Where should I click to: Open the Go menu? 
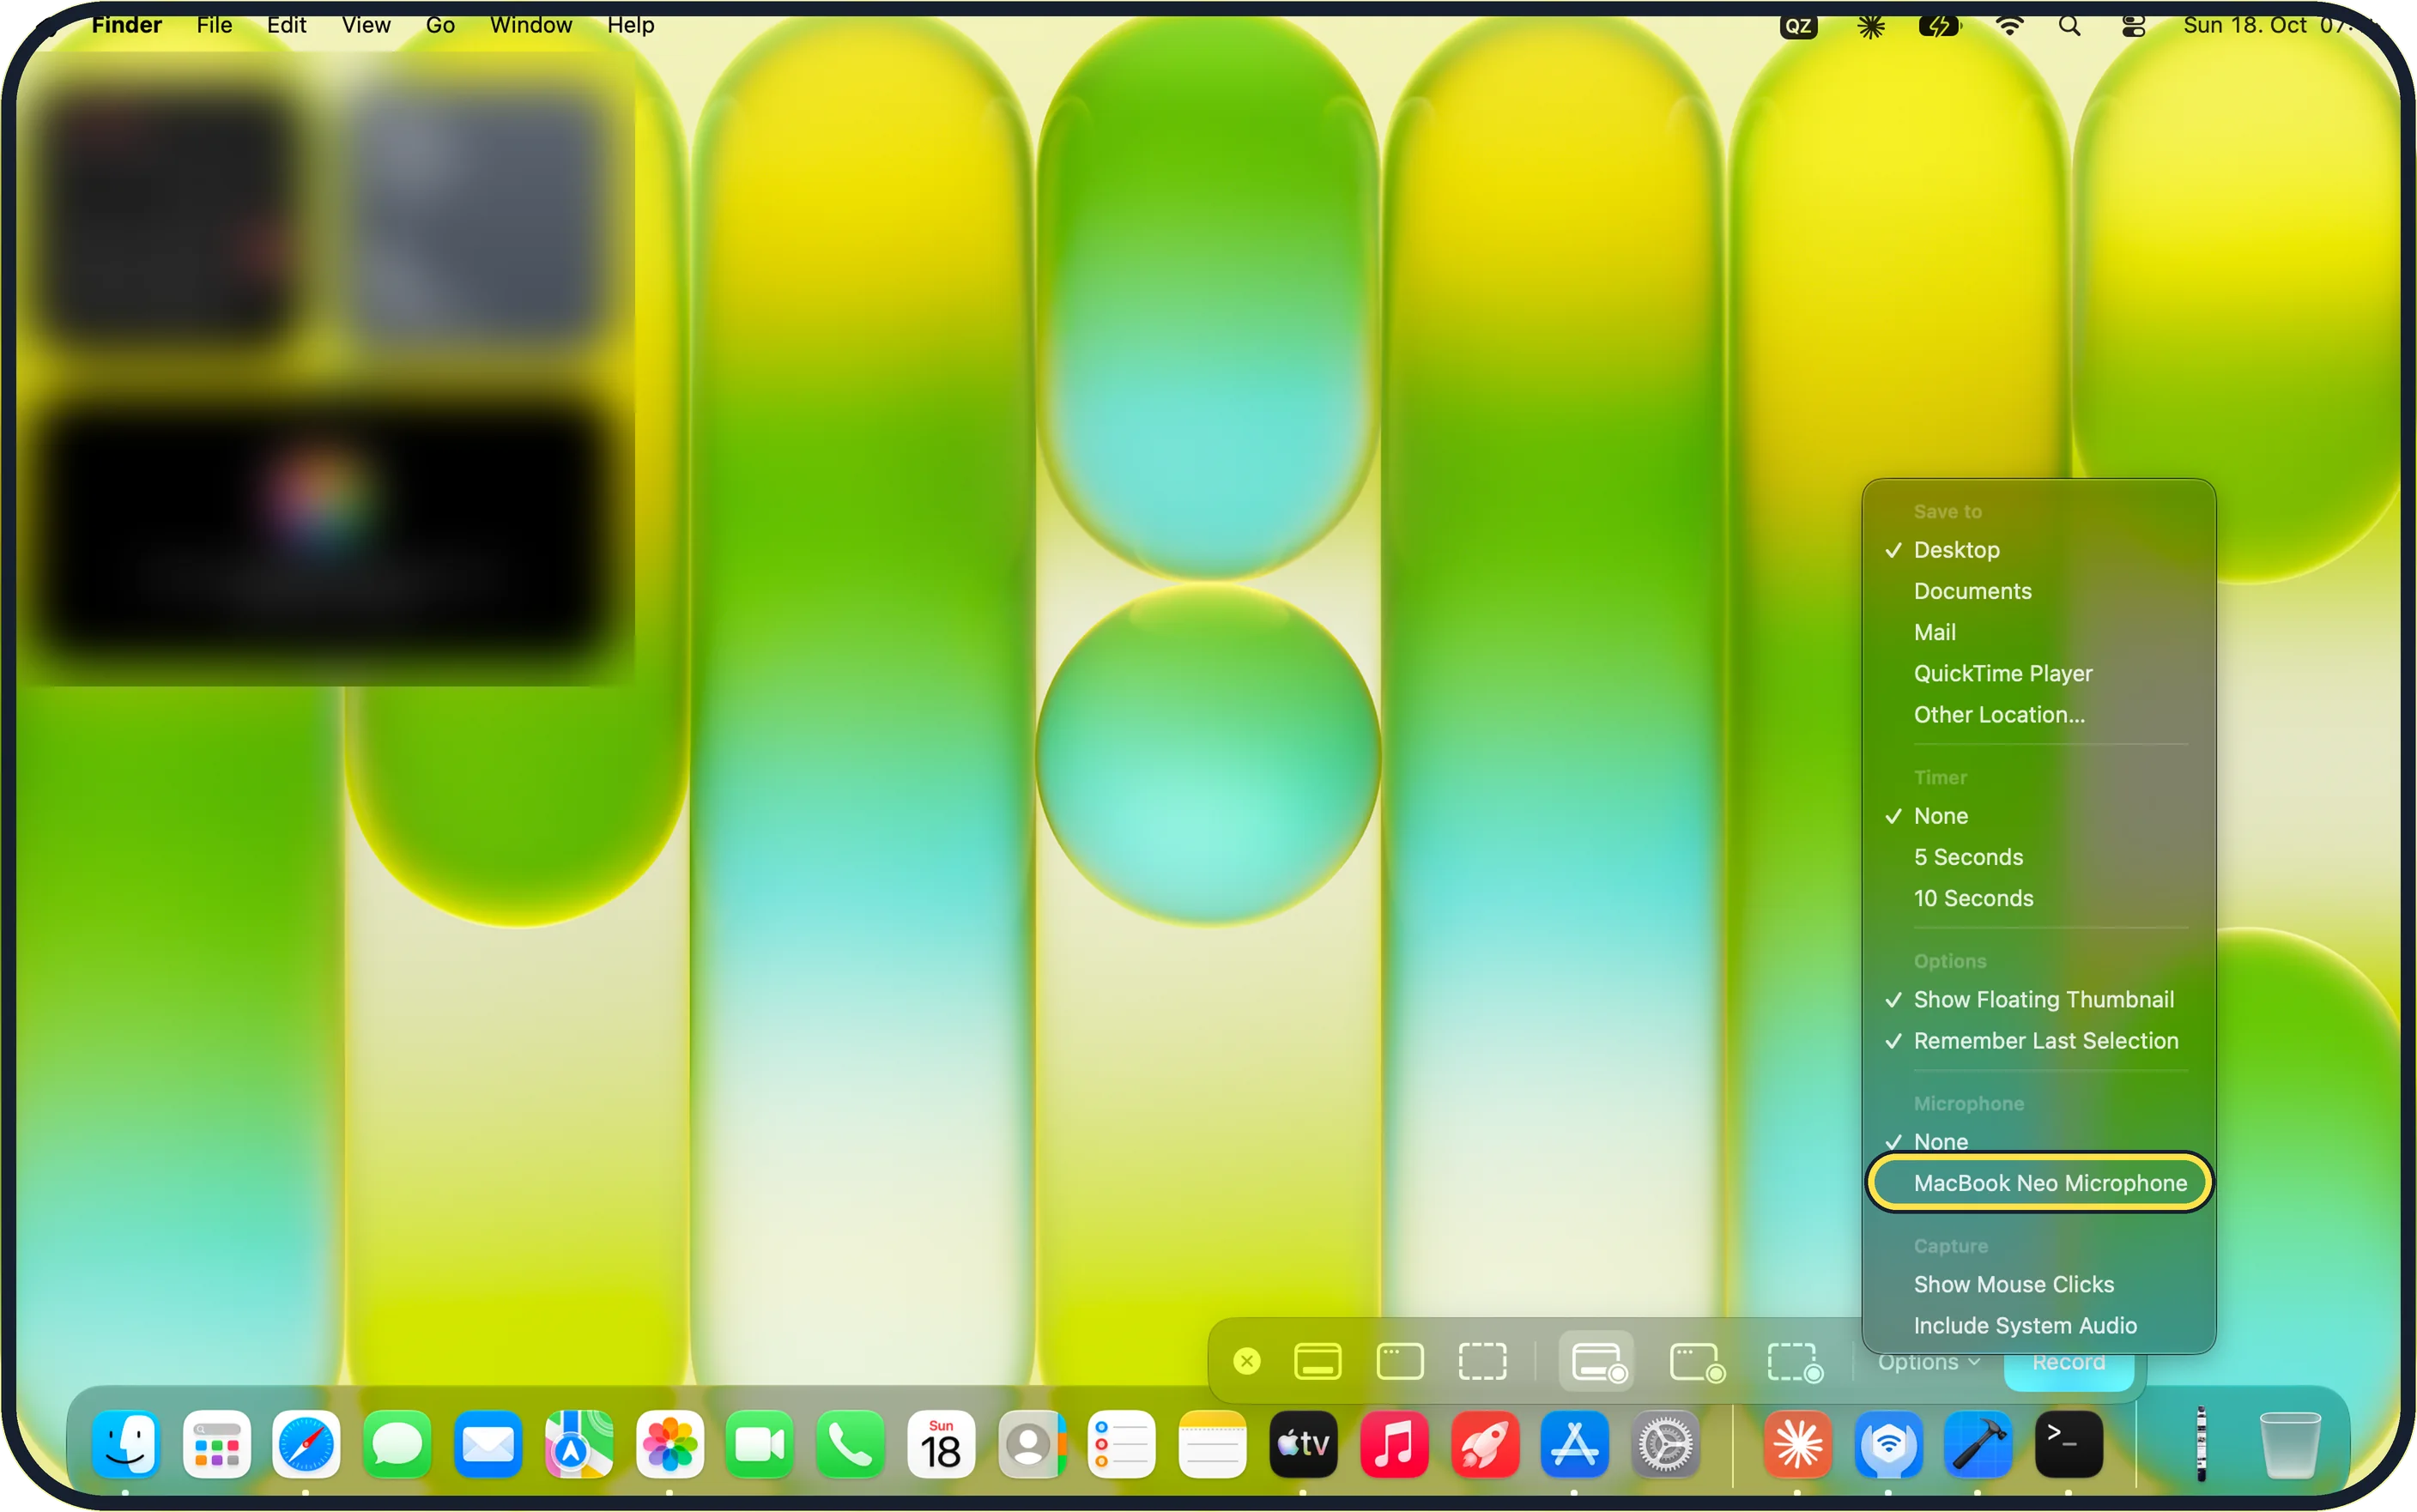click(x=440, y=25)
